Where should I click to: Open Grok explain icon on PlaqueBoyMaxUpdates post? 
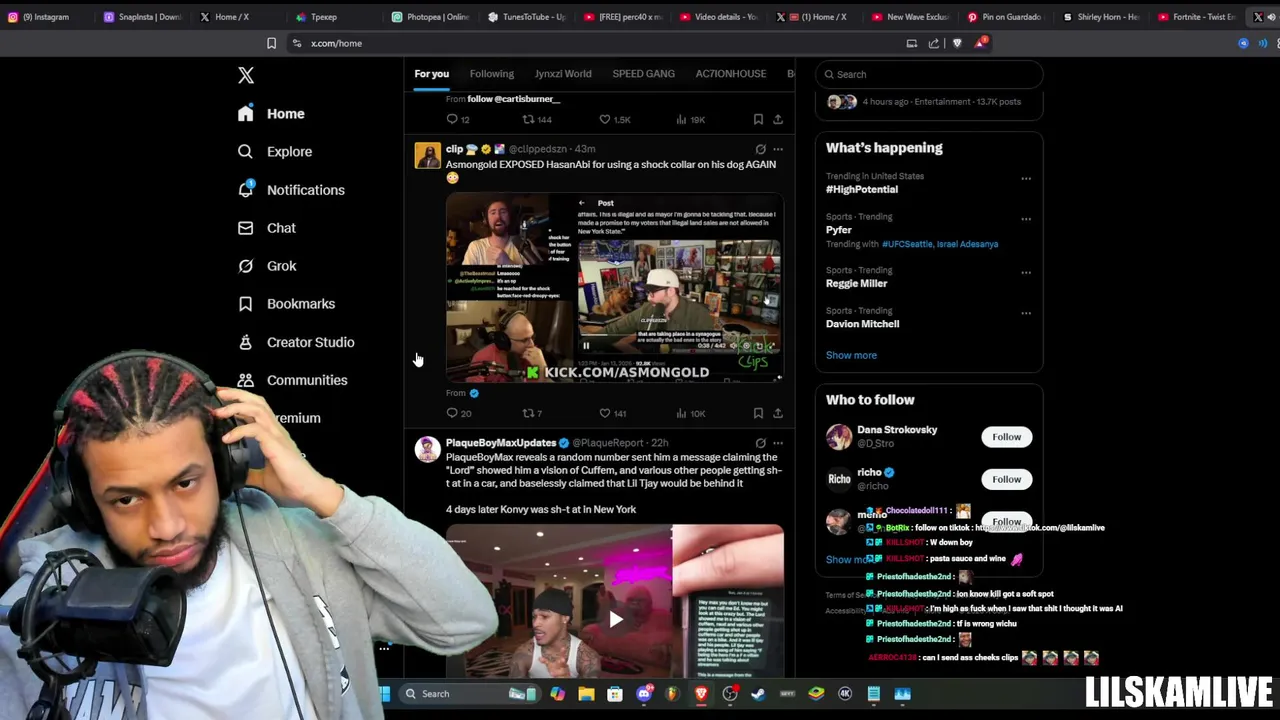[x=760, y=443]
